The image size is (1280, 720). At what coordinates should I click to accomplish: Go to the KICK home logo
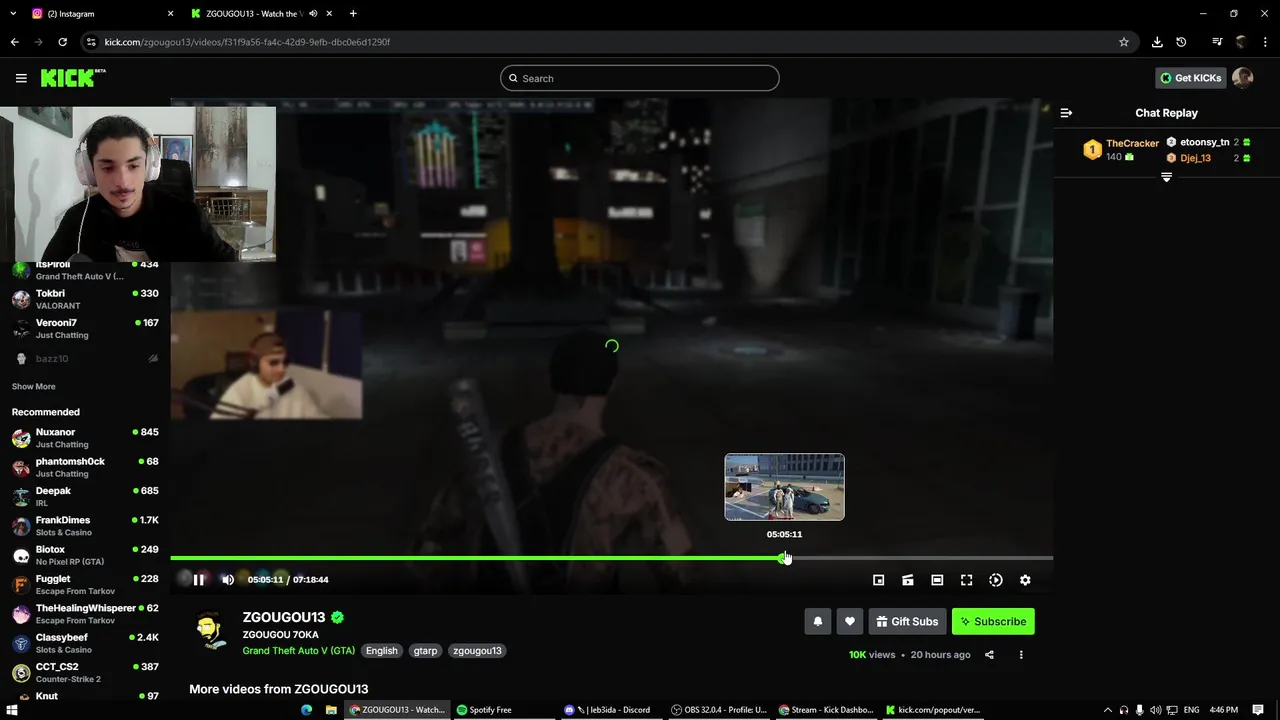[73, 78]
